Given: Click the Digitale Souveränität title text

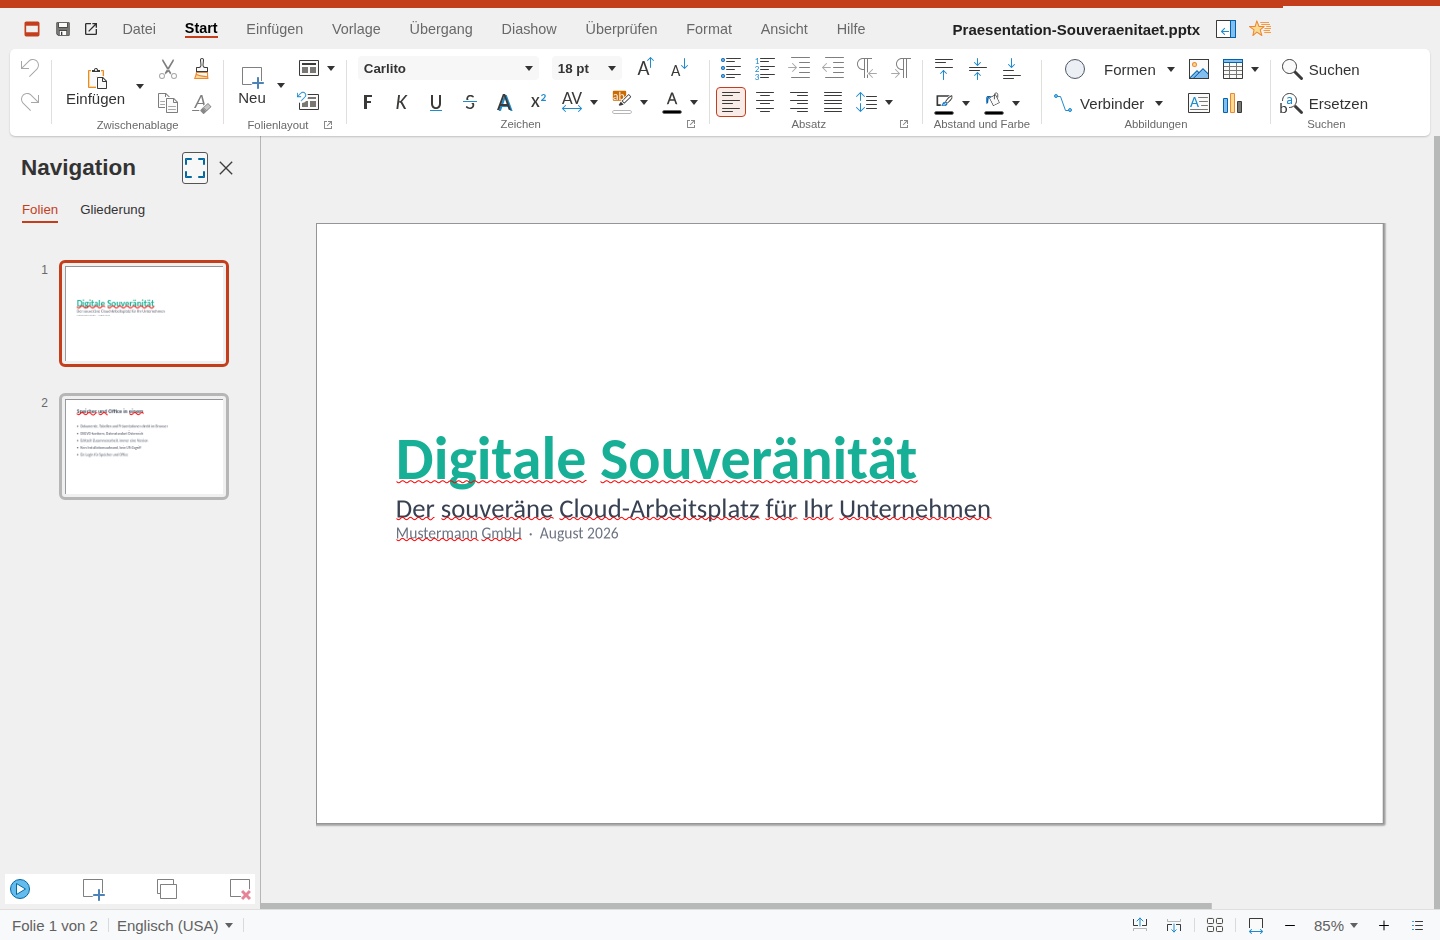Looking at the screenshot, I should click(x=656, y=459).
